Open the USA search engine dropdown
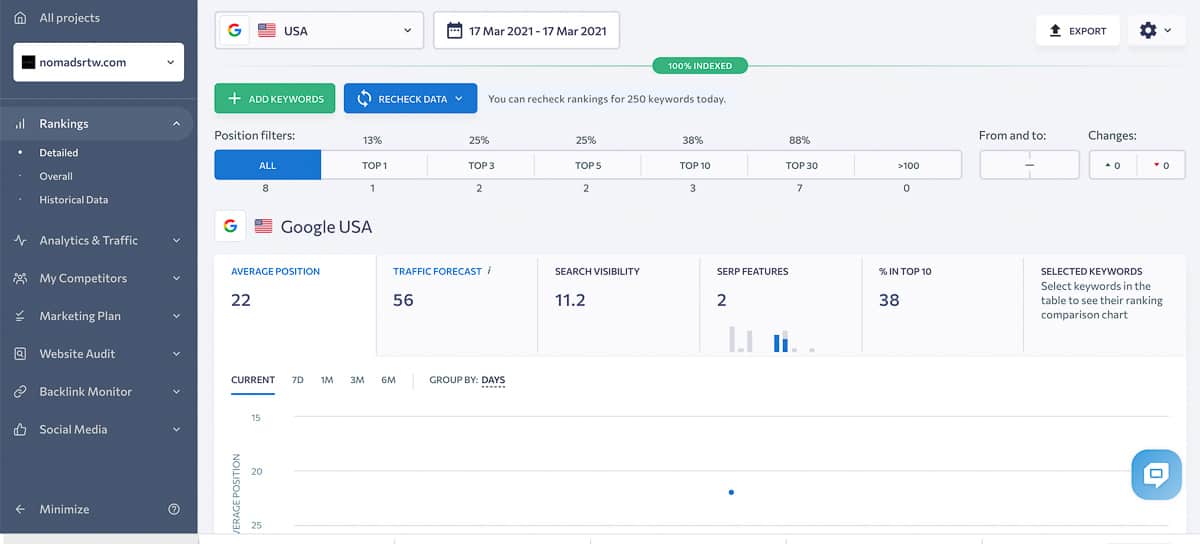 point(319,31)
